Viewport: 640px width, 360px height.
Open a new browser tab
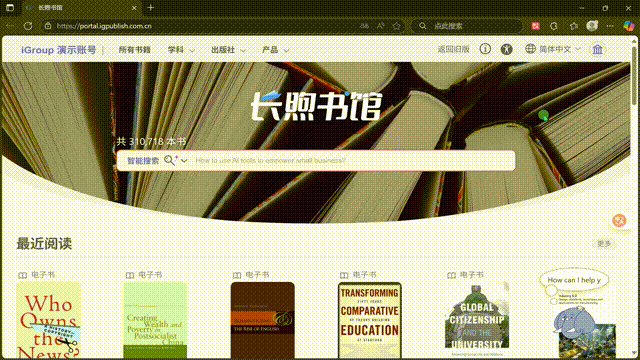(151, 7)
